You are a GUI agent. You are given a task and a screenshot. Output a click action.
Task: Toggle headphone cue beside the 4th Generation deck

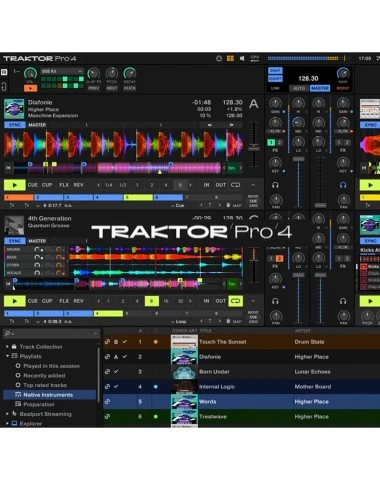coord(275,301)
